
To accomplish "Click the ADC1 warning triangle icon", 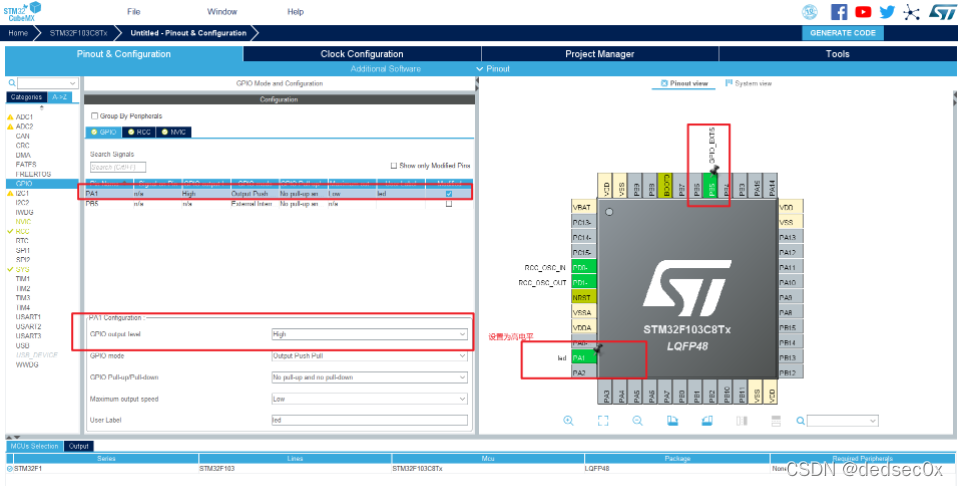I will click(x=10, y=117).
